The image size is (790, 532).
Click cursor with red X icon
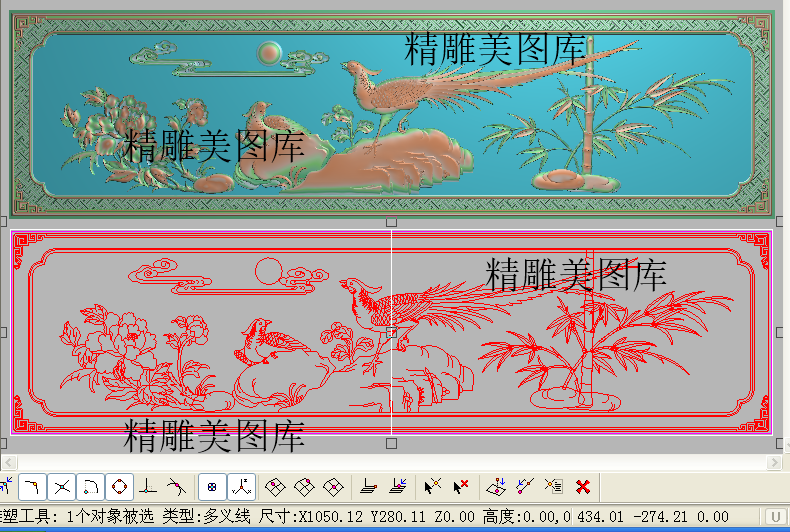click(x=460, y=487)
